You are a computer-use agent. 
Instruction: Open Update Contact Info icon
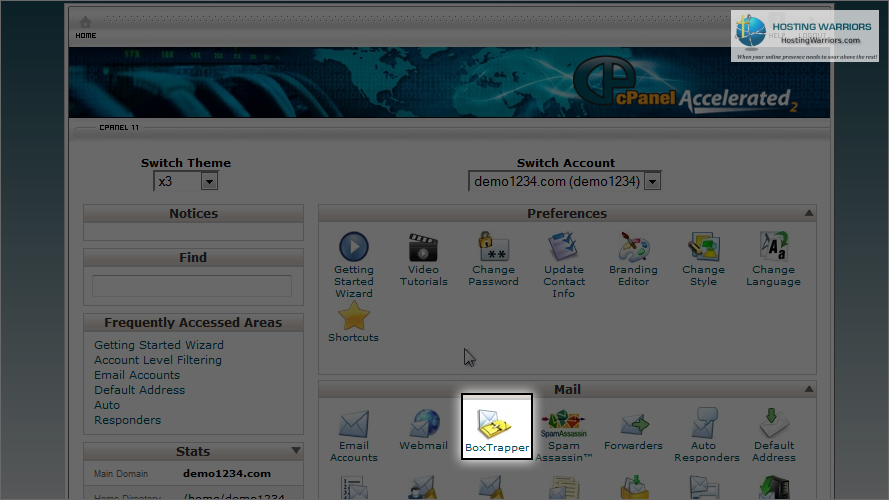[564, 247]
